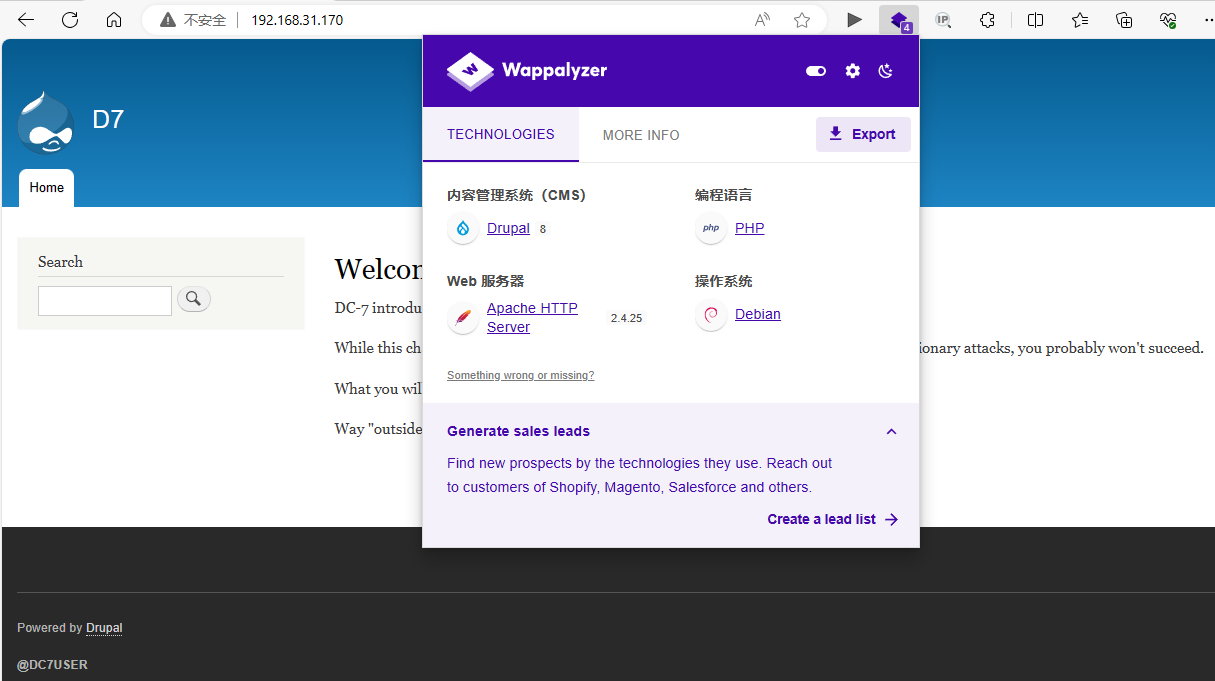Click Create a lead list link

833,519
